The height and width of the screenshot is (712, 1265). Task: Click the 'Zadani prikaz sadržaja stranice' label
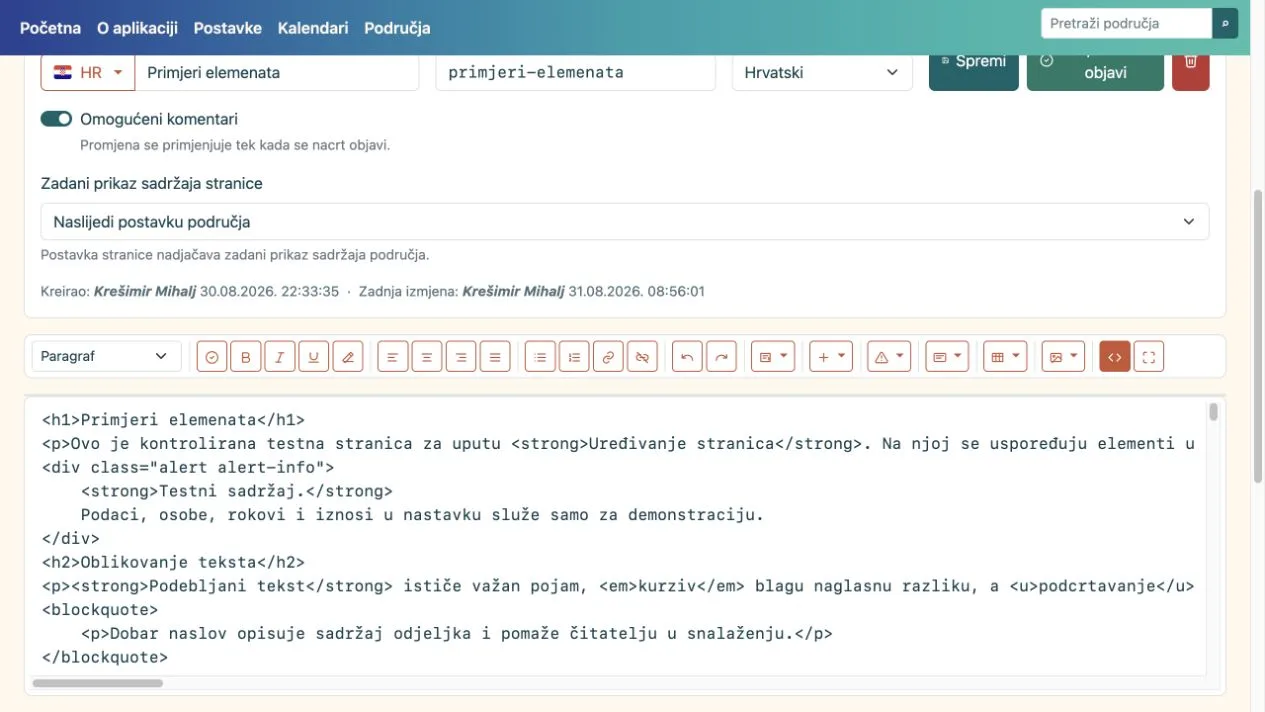click(x=152, y=184)
